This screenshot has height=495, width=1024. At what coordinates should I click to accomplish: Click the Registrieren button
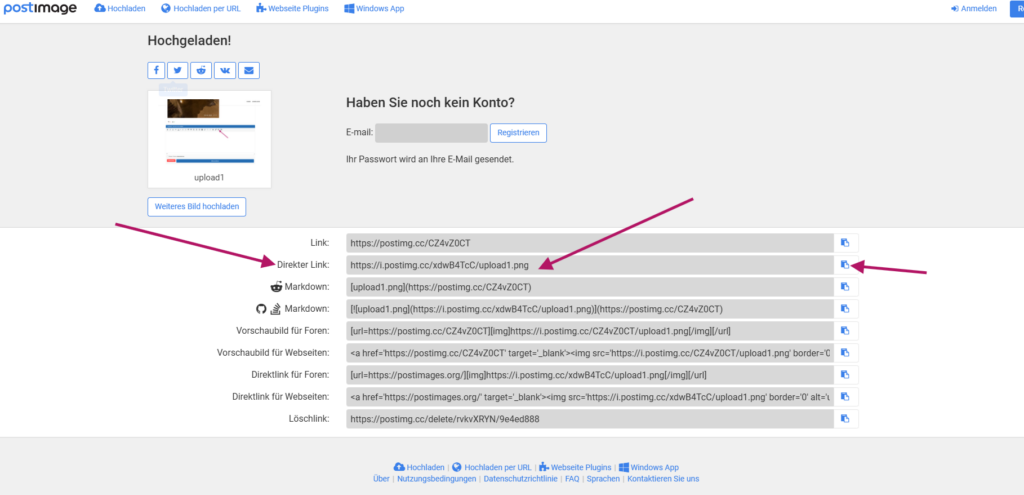518,133
